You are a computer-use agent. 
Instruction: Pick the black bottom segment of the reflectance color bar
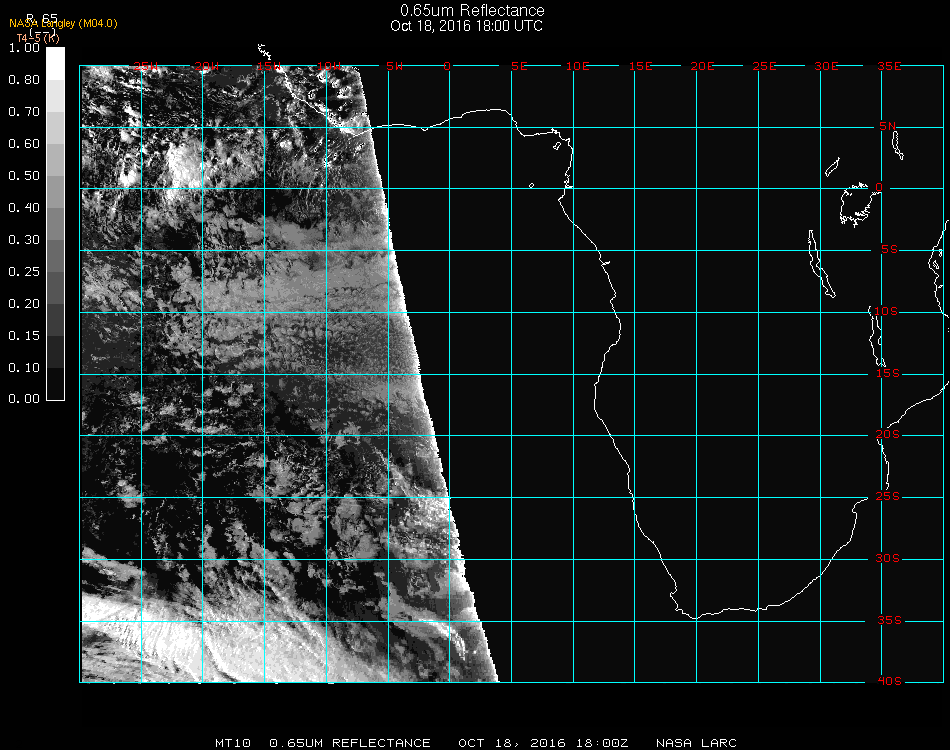55,383
